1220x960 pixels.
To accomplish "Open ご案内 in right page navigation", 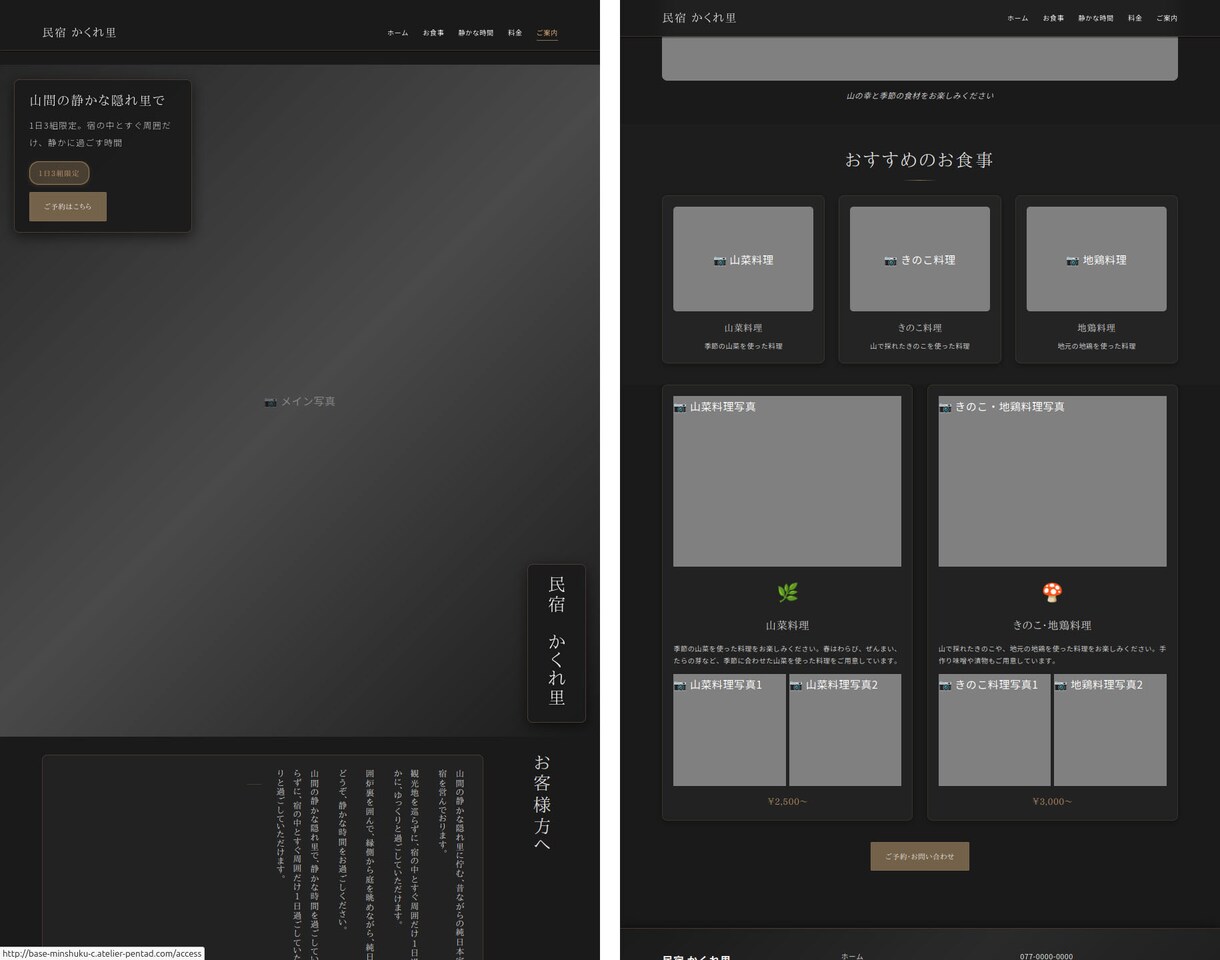I will tap(1167, 18).
